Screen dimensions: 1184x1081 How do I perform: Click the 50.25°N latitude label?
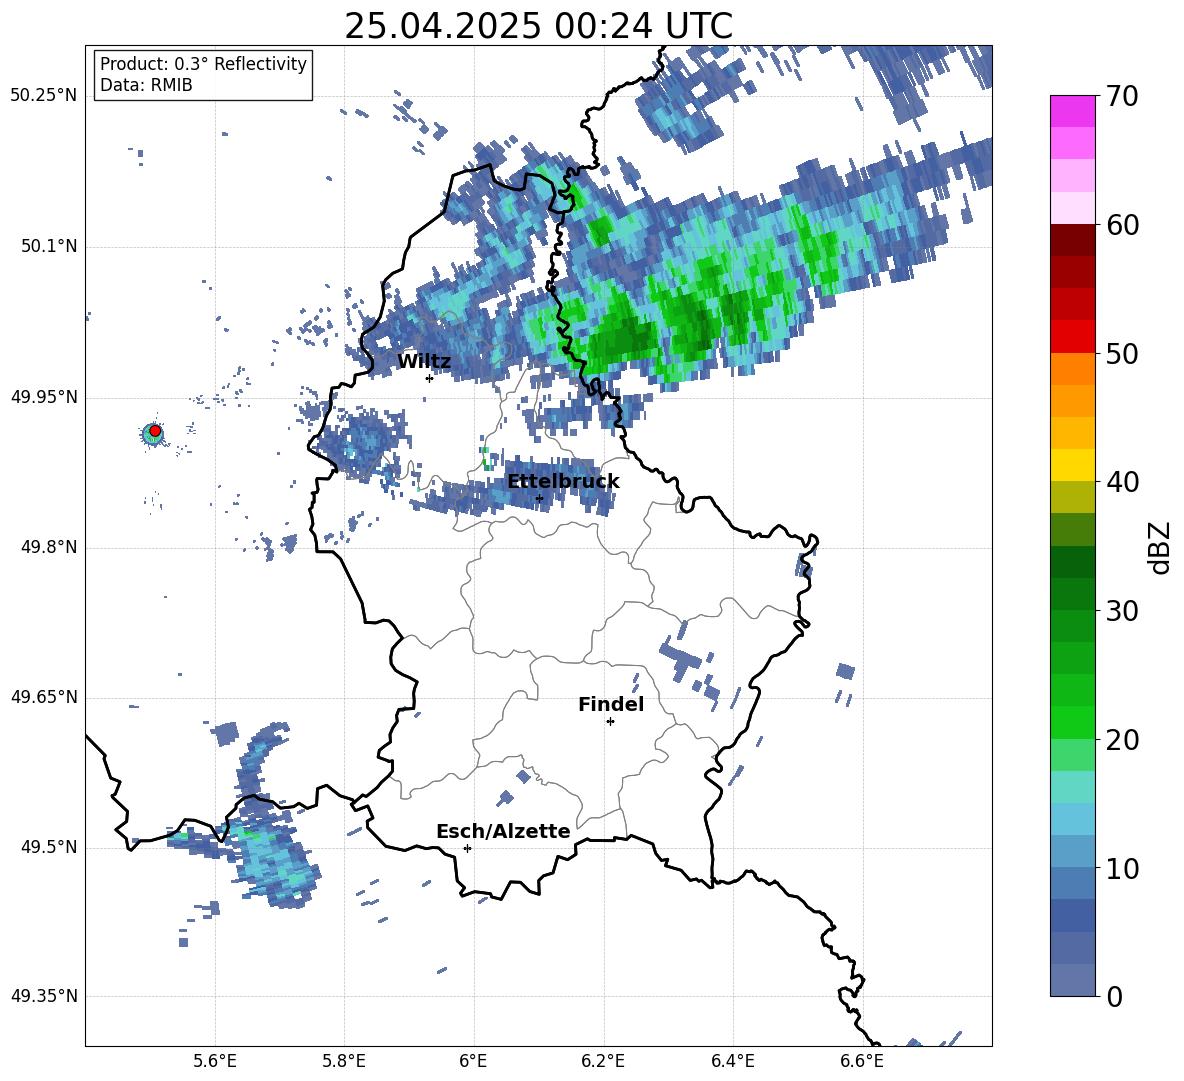pos(44,96)
